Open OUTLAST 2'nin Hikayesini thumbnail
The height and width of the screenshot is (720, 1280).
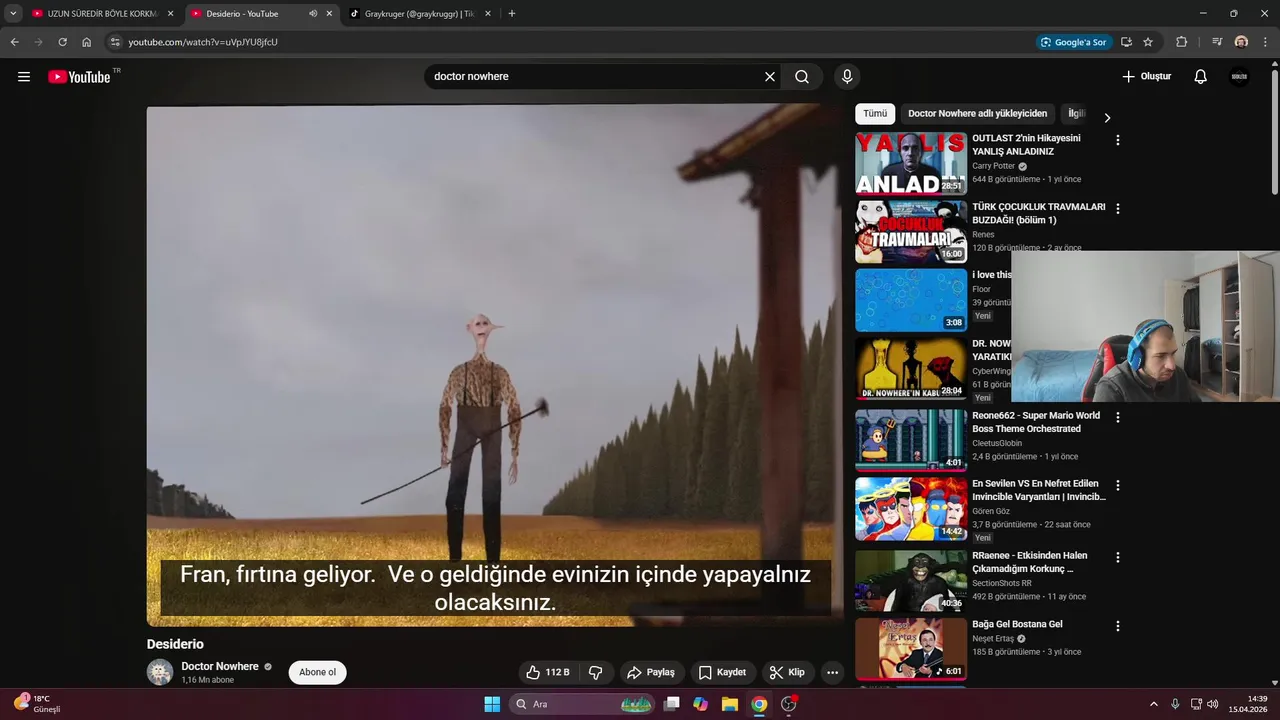[x=911, y=163]
